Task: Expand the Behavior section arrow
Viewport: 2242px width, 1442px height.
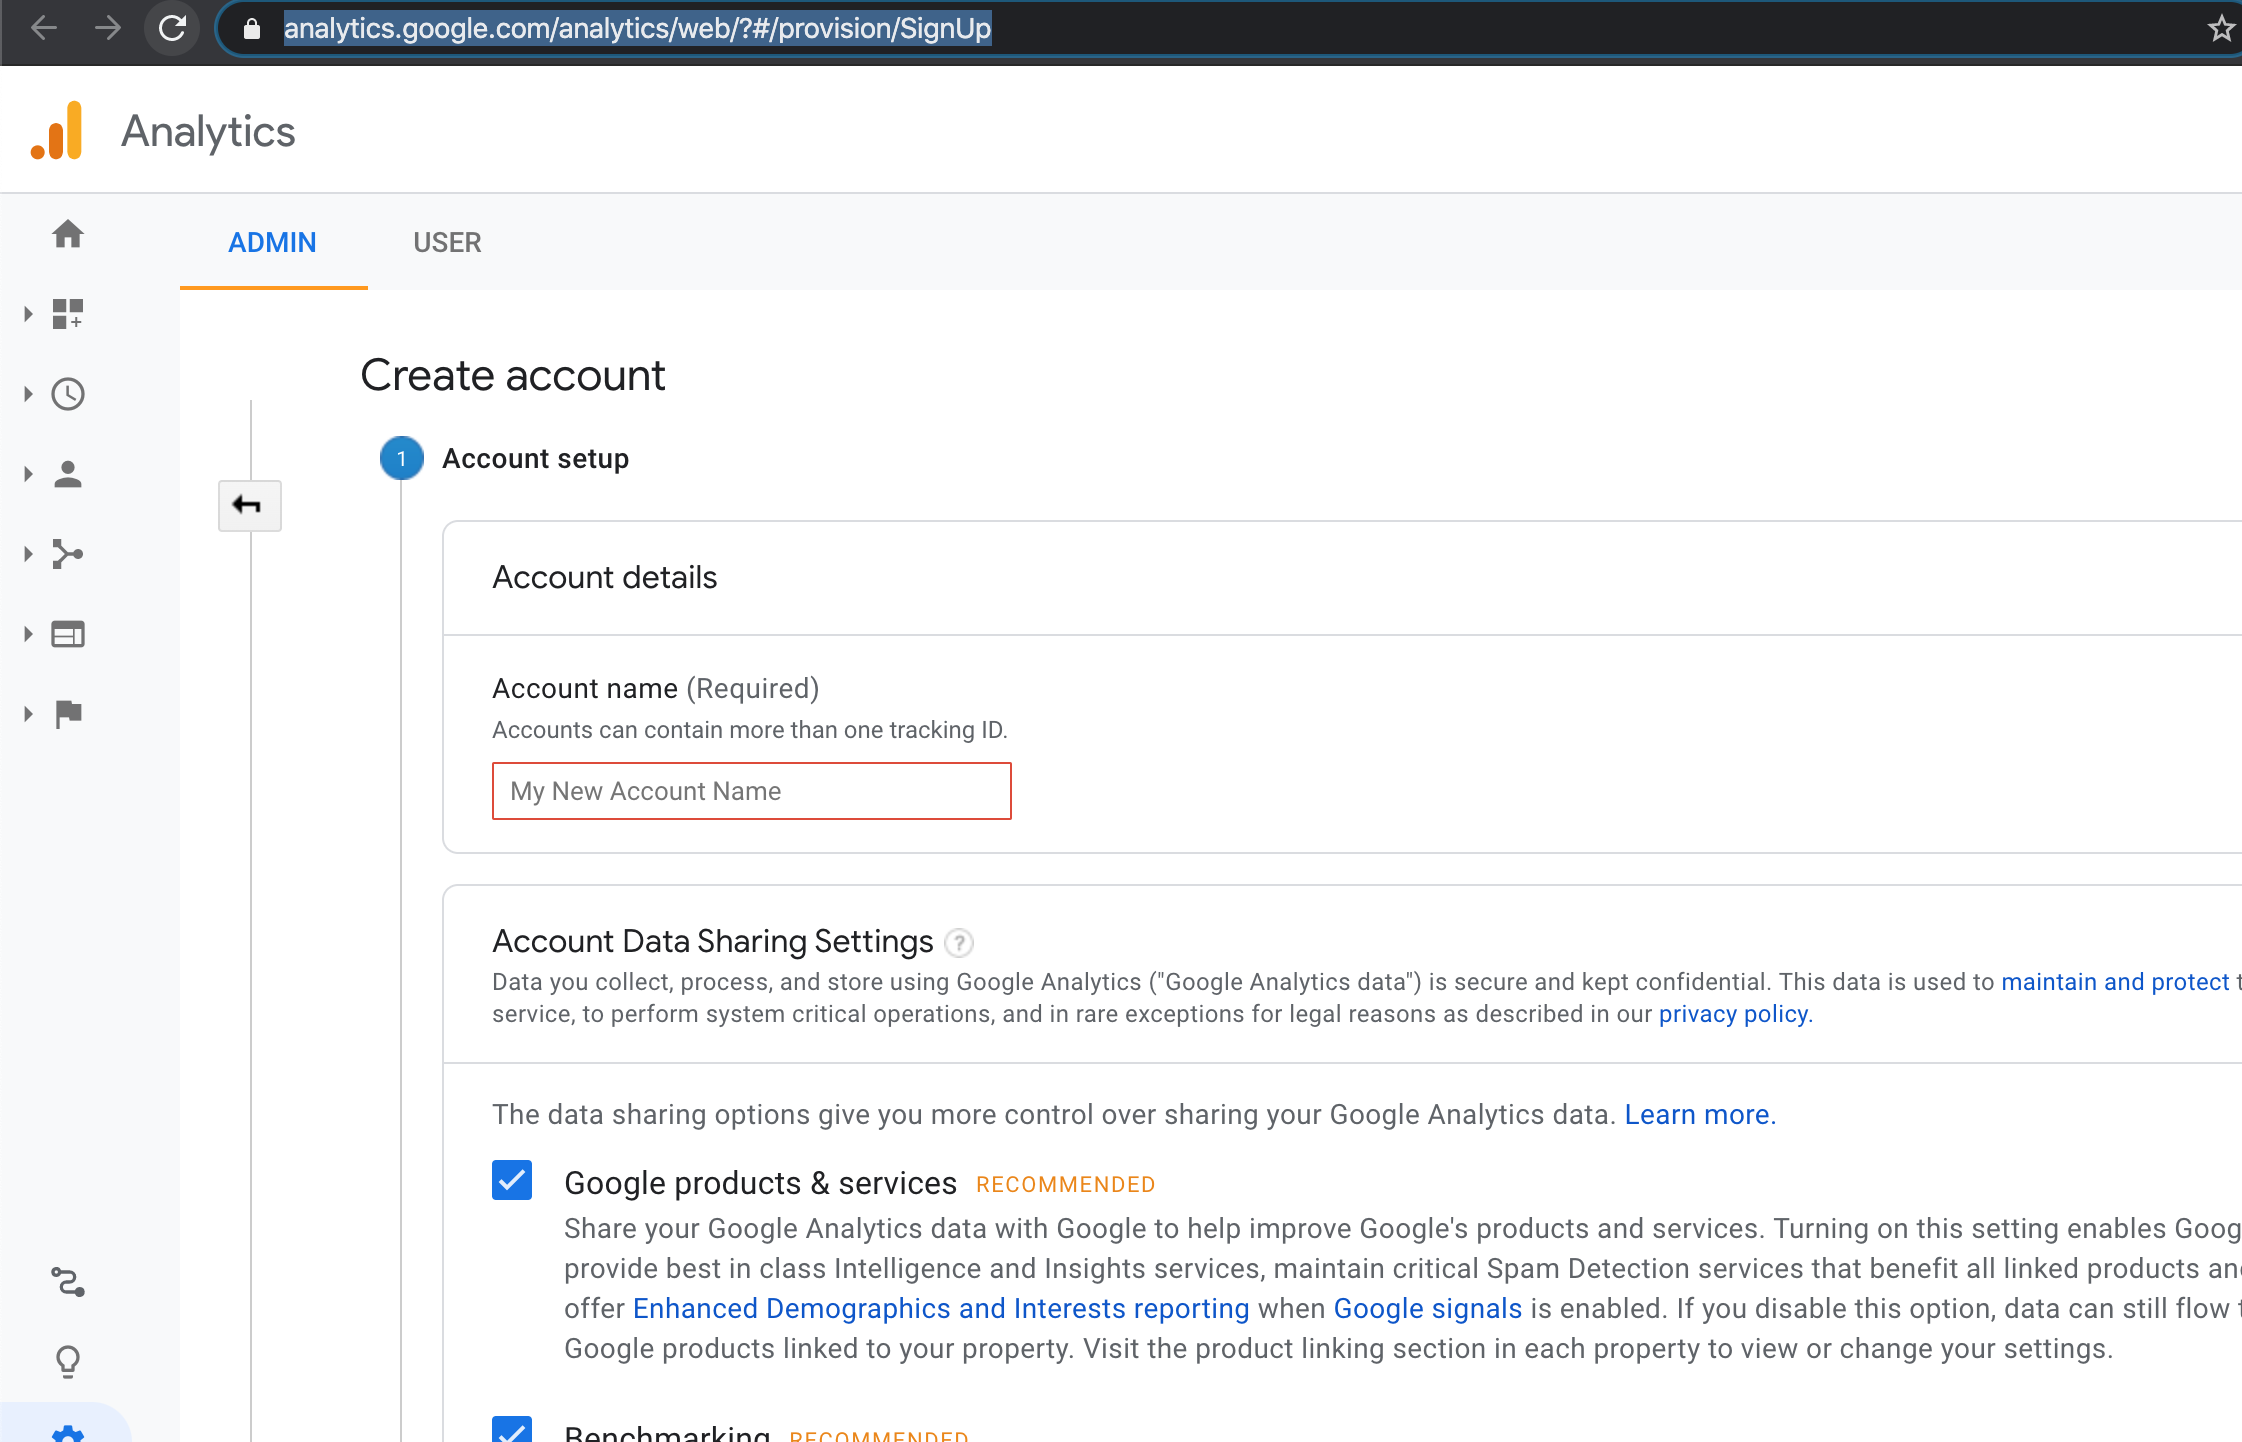Action: [x=28, y=634]
